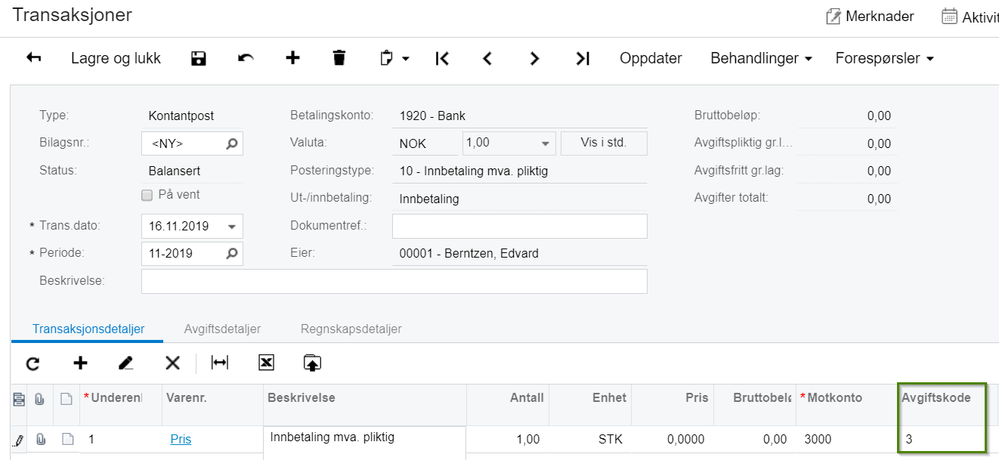Viewport: 999px width, 460px height.
Task: Refresh the transaction details grid
Action: pos(32,363)
